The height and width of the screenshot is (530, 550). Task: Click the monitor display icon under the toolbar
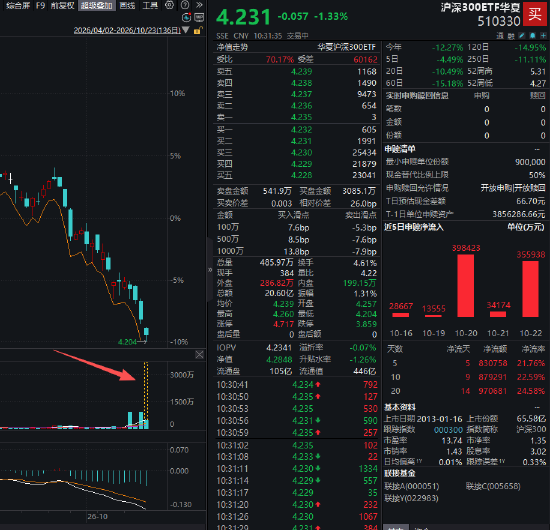point(199,18)
